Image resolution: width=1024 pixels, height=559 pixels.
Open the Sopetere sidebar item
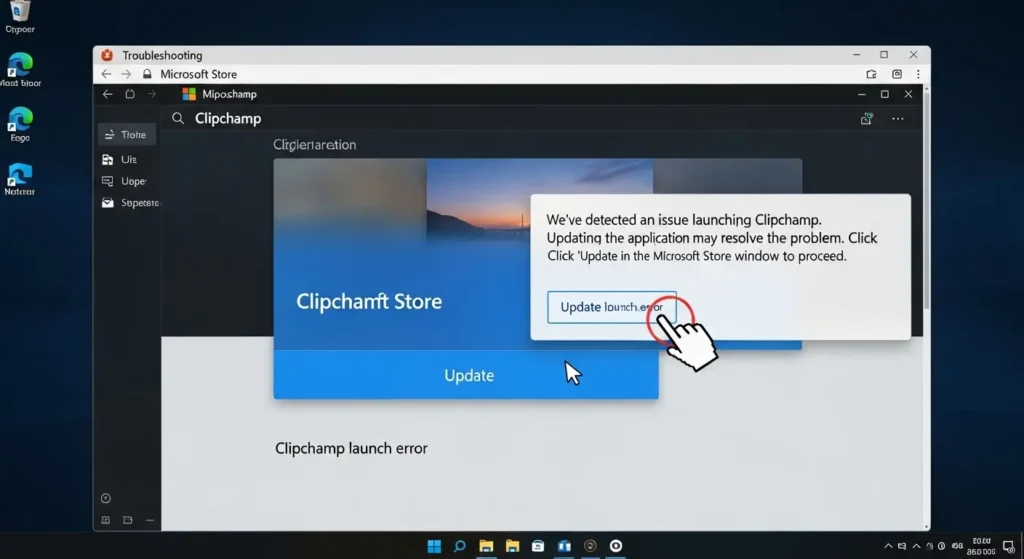point(128,202)
